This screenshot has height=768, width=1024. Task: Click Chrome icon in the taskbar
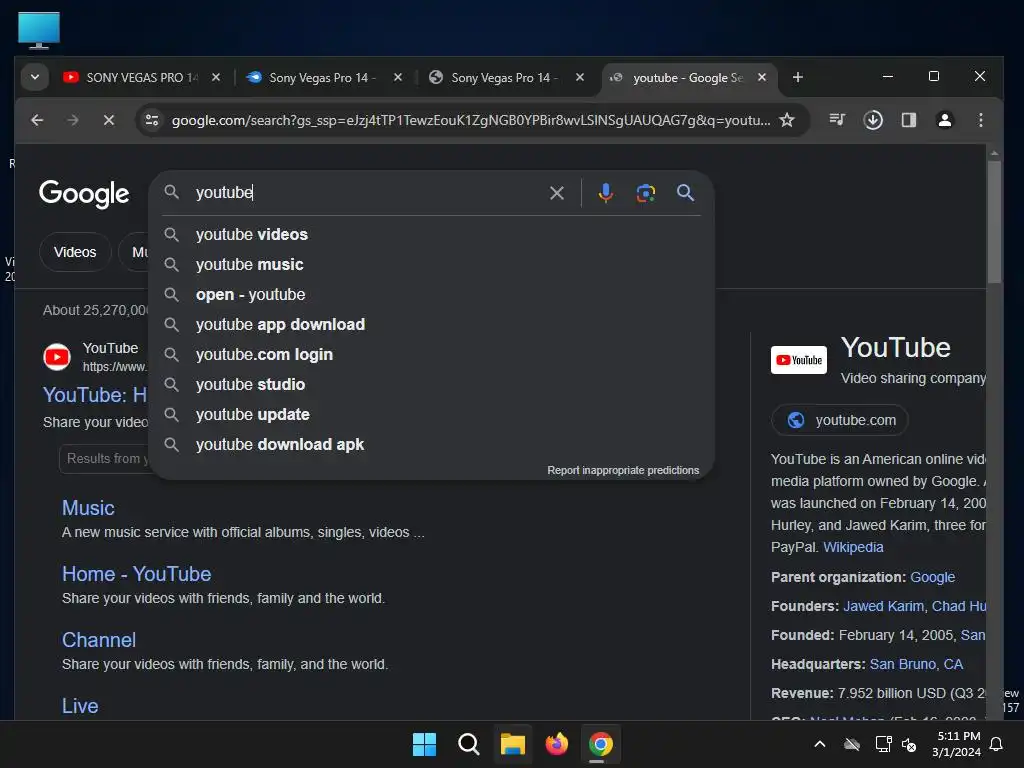point(601,744)
